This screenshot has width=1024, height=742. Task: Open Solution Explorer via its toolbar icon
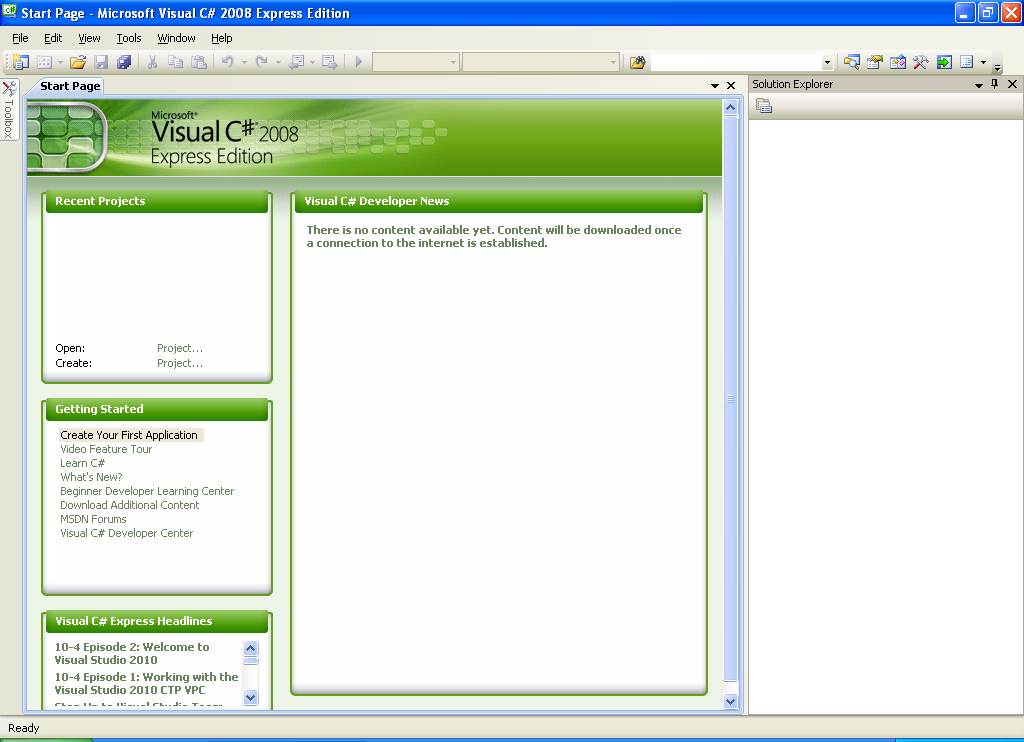851,62
